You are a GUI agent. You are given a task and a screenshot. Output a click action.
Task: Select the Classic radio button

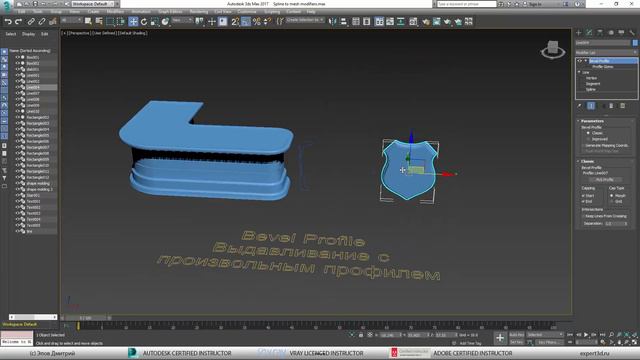click(588, 133)
